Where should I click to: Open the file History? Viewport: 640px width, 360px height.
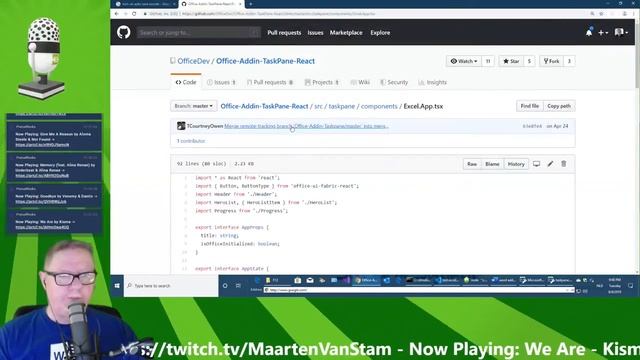click(x=516, y=164)
